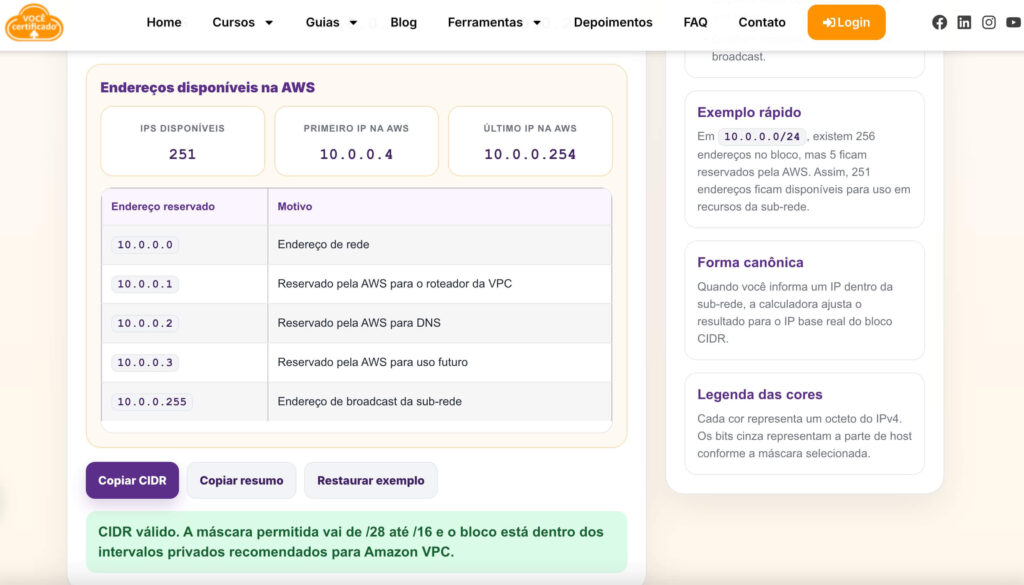Click 'Endereço de broadcast da sub-rede' cell
Screen dimensions: 1024x585
coord(440,402)
